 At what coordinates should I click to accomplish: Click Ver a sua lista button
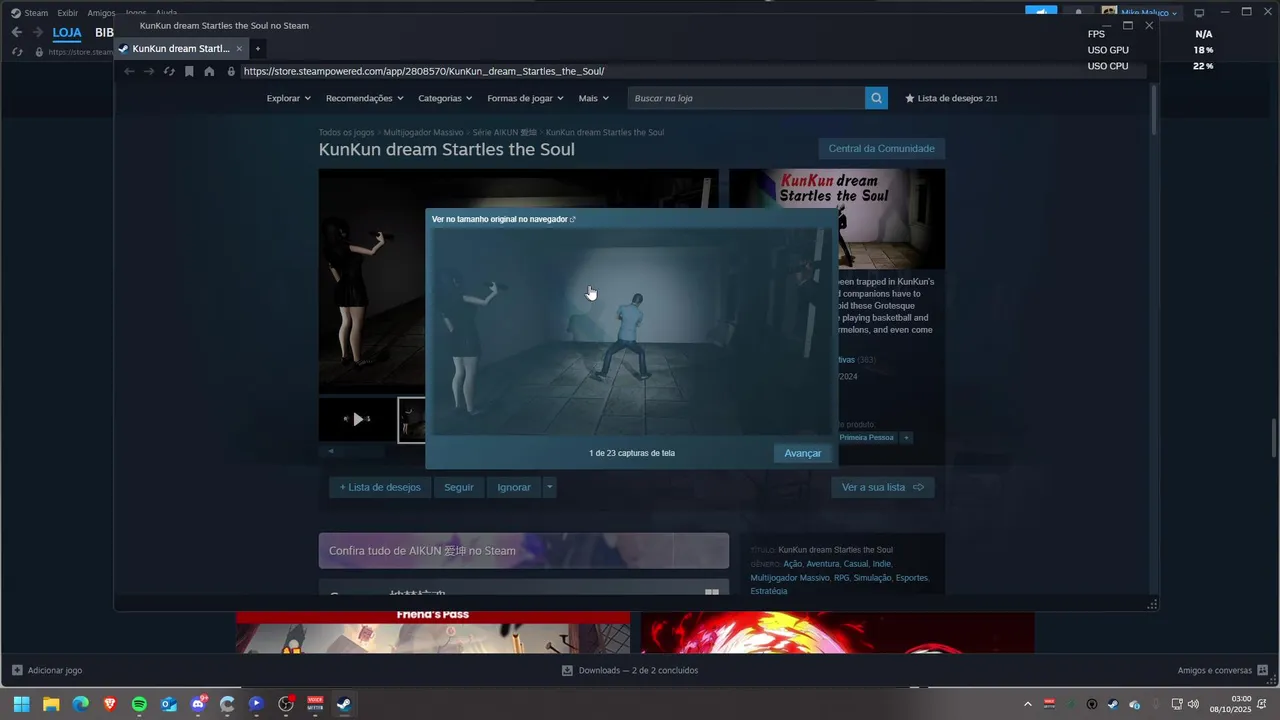pyautogui.click(x=882, y=487)
